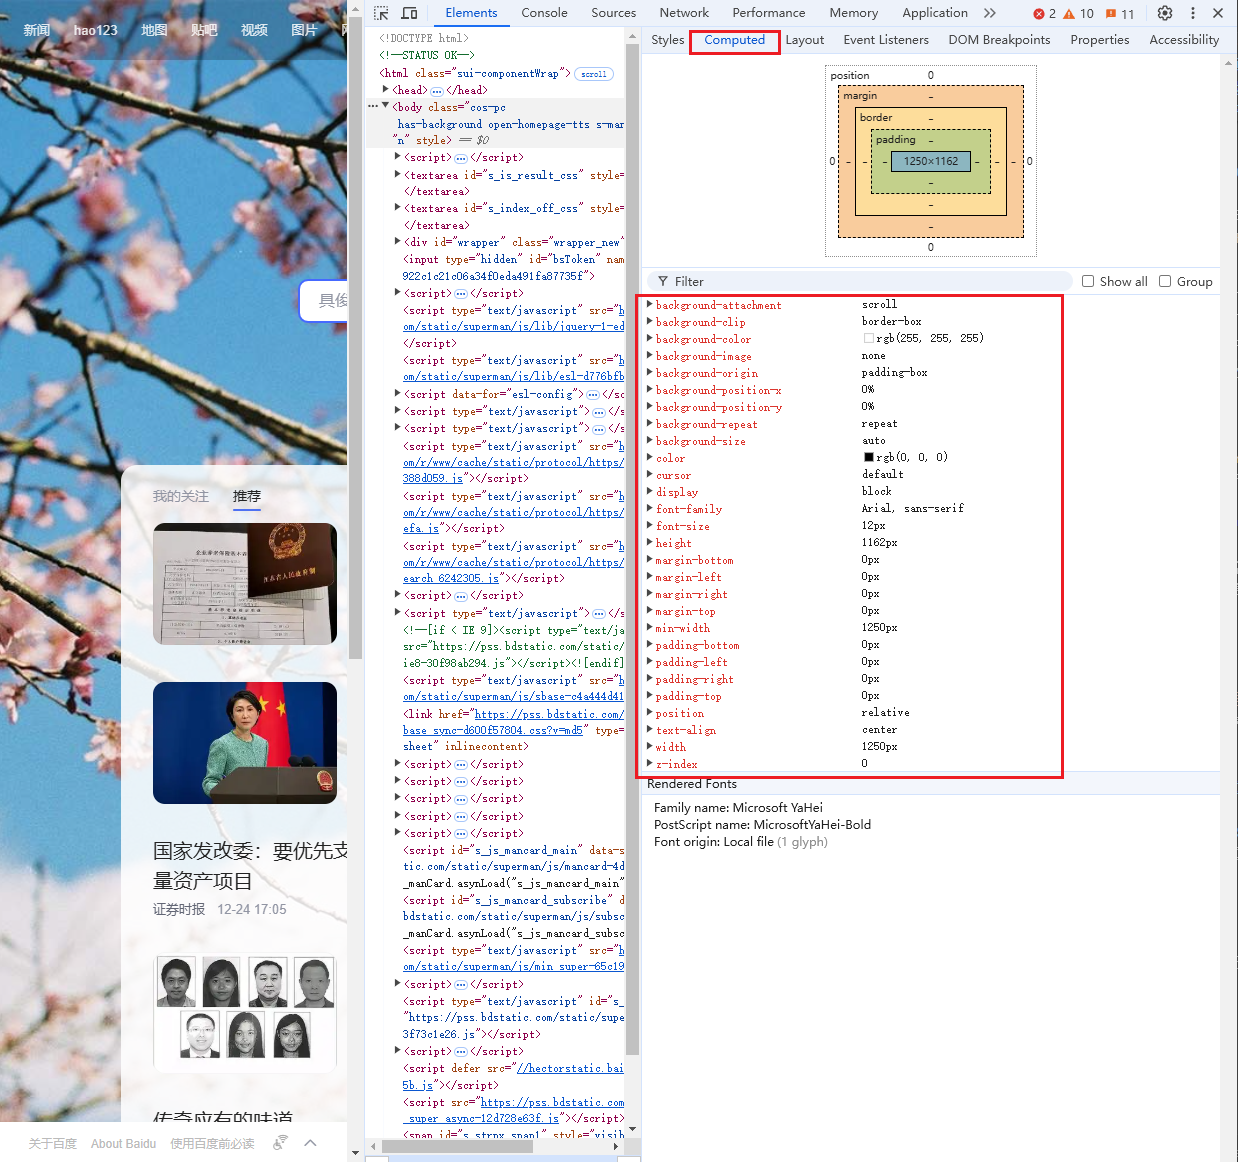Select the Computed pane tab
Screen dimensions: 1238x1162
(735, 40)
